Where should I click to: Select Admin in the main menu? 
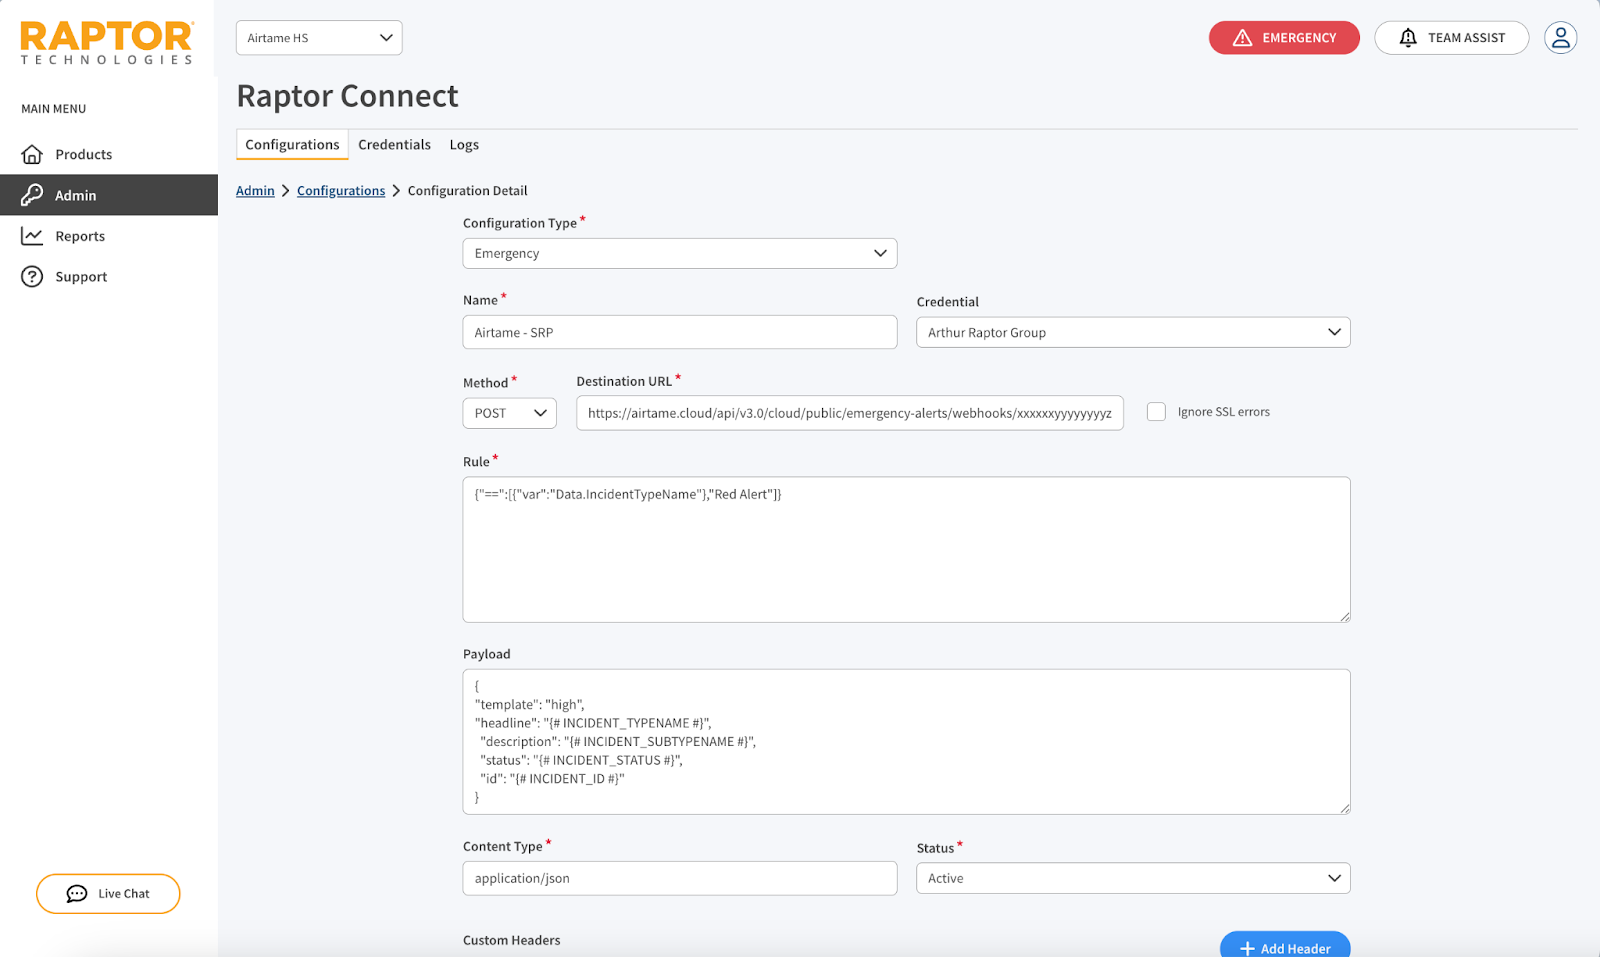[109, 195]
